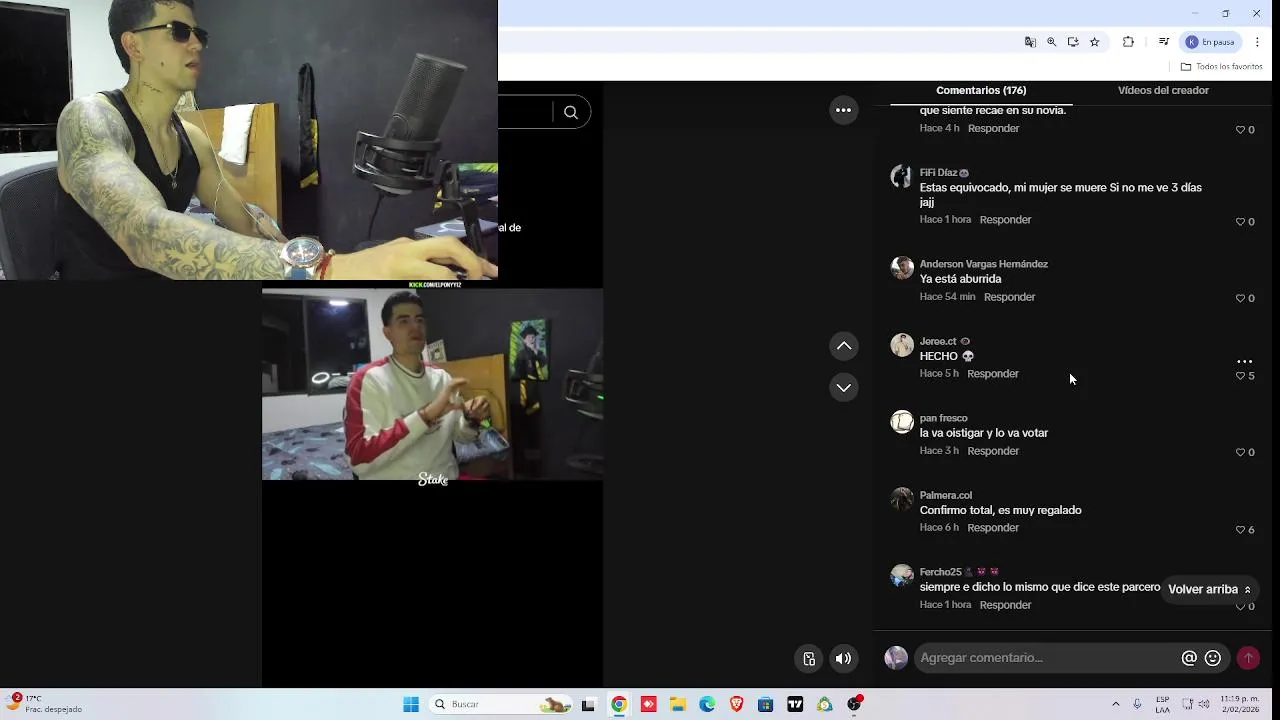Image resolution: width=1280 pixels, height=720 pixels.
Task: Open the Todos los favoritos folder
Action: 1221,67
